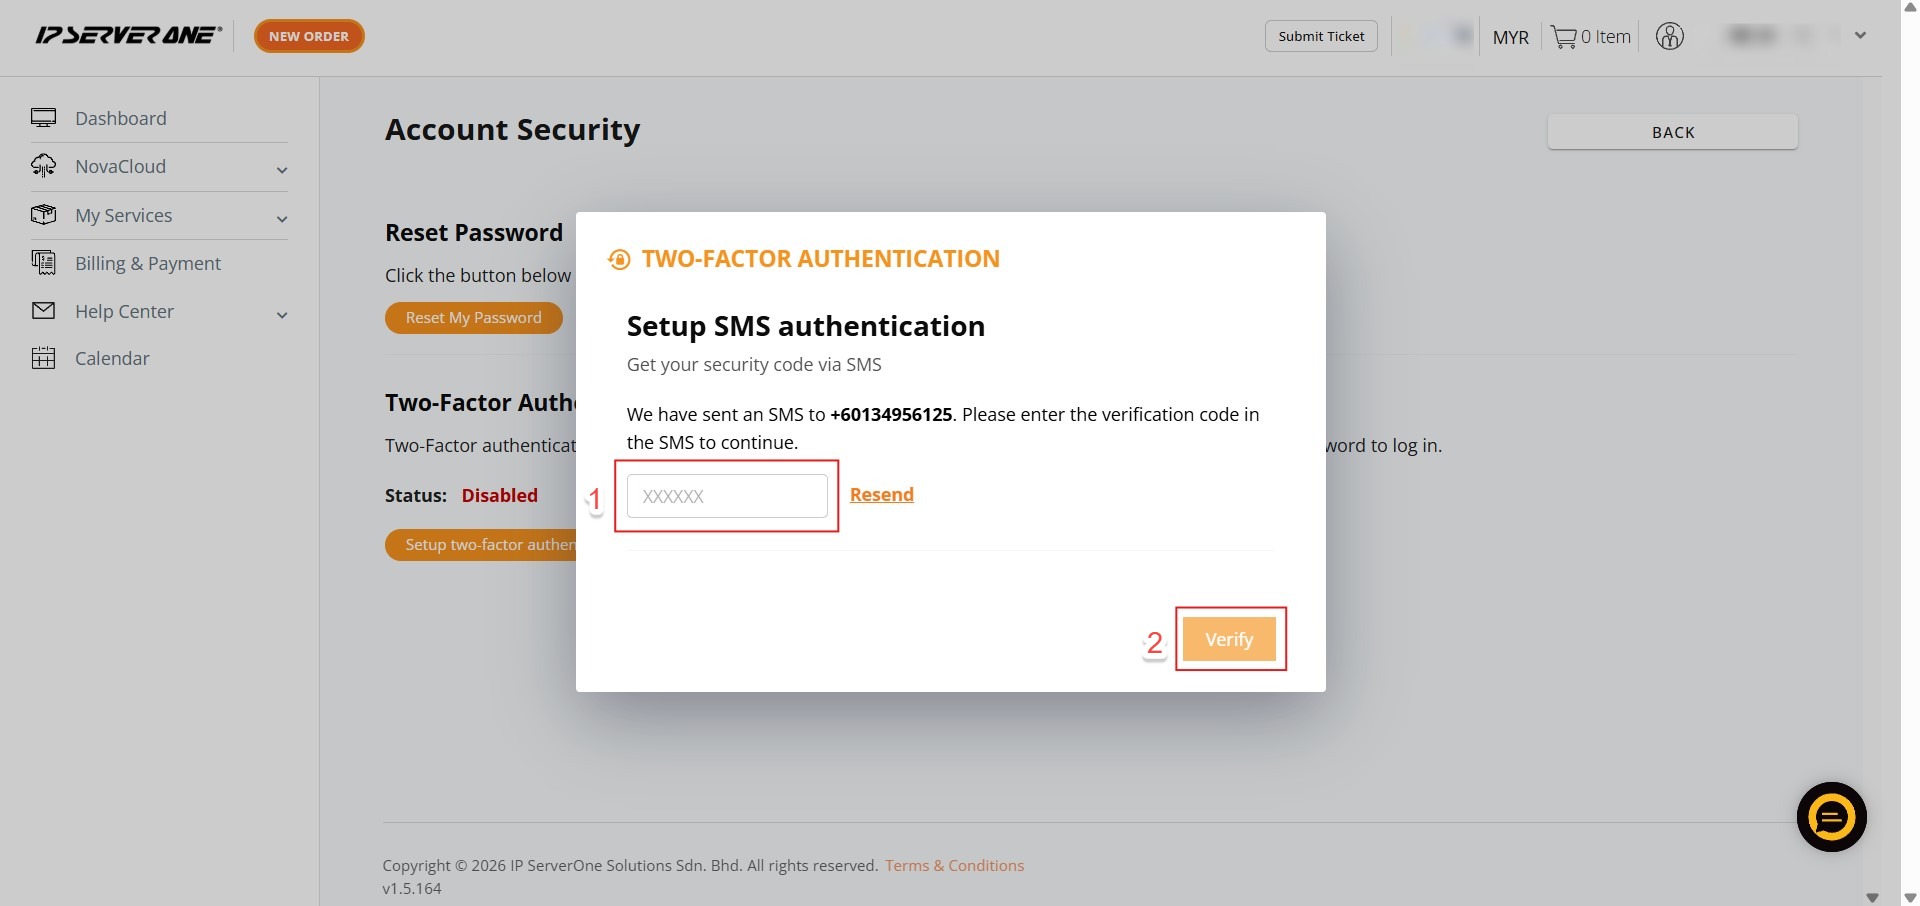
Task: Click the Calendar grid icon
Action: point(43,358)
